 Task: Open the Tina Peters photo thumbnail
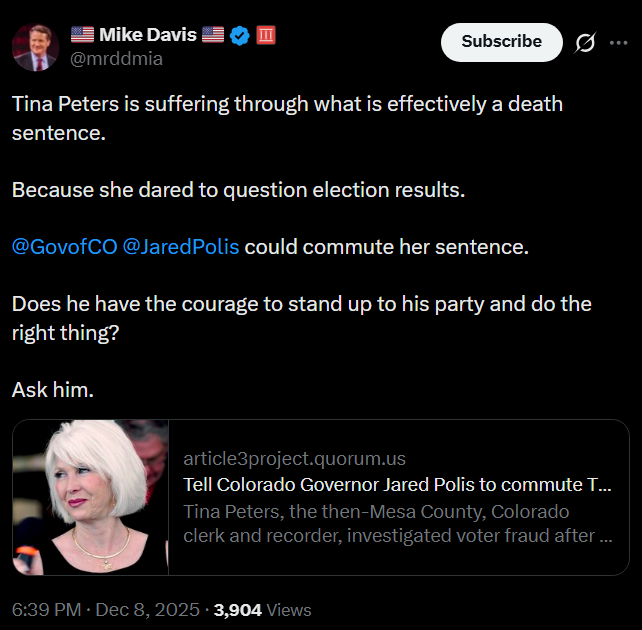click(x=91, y=497)
